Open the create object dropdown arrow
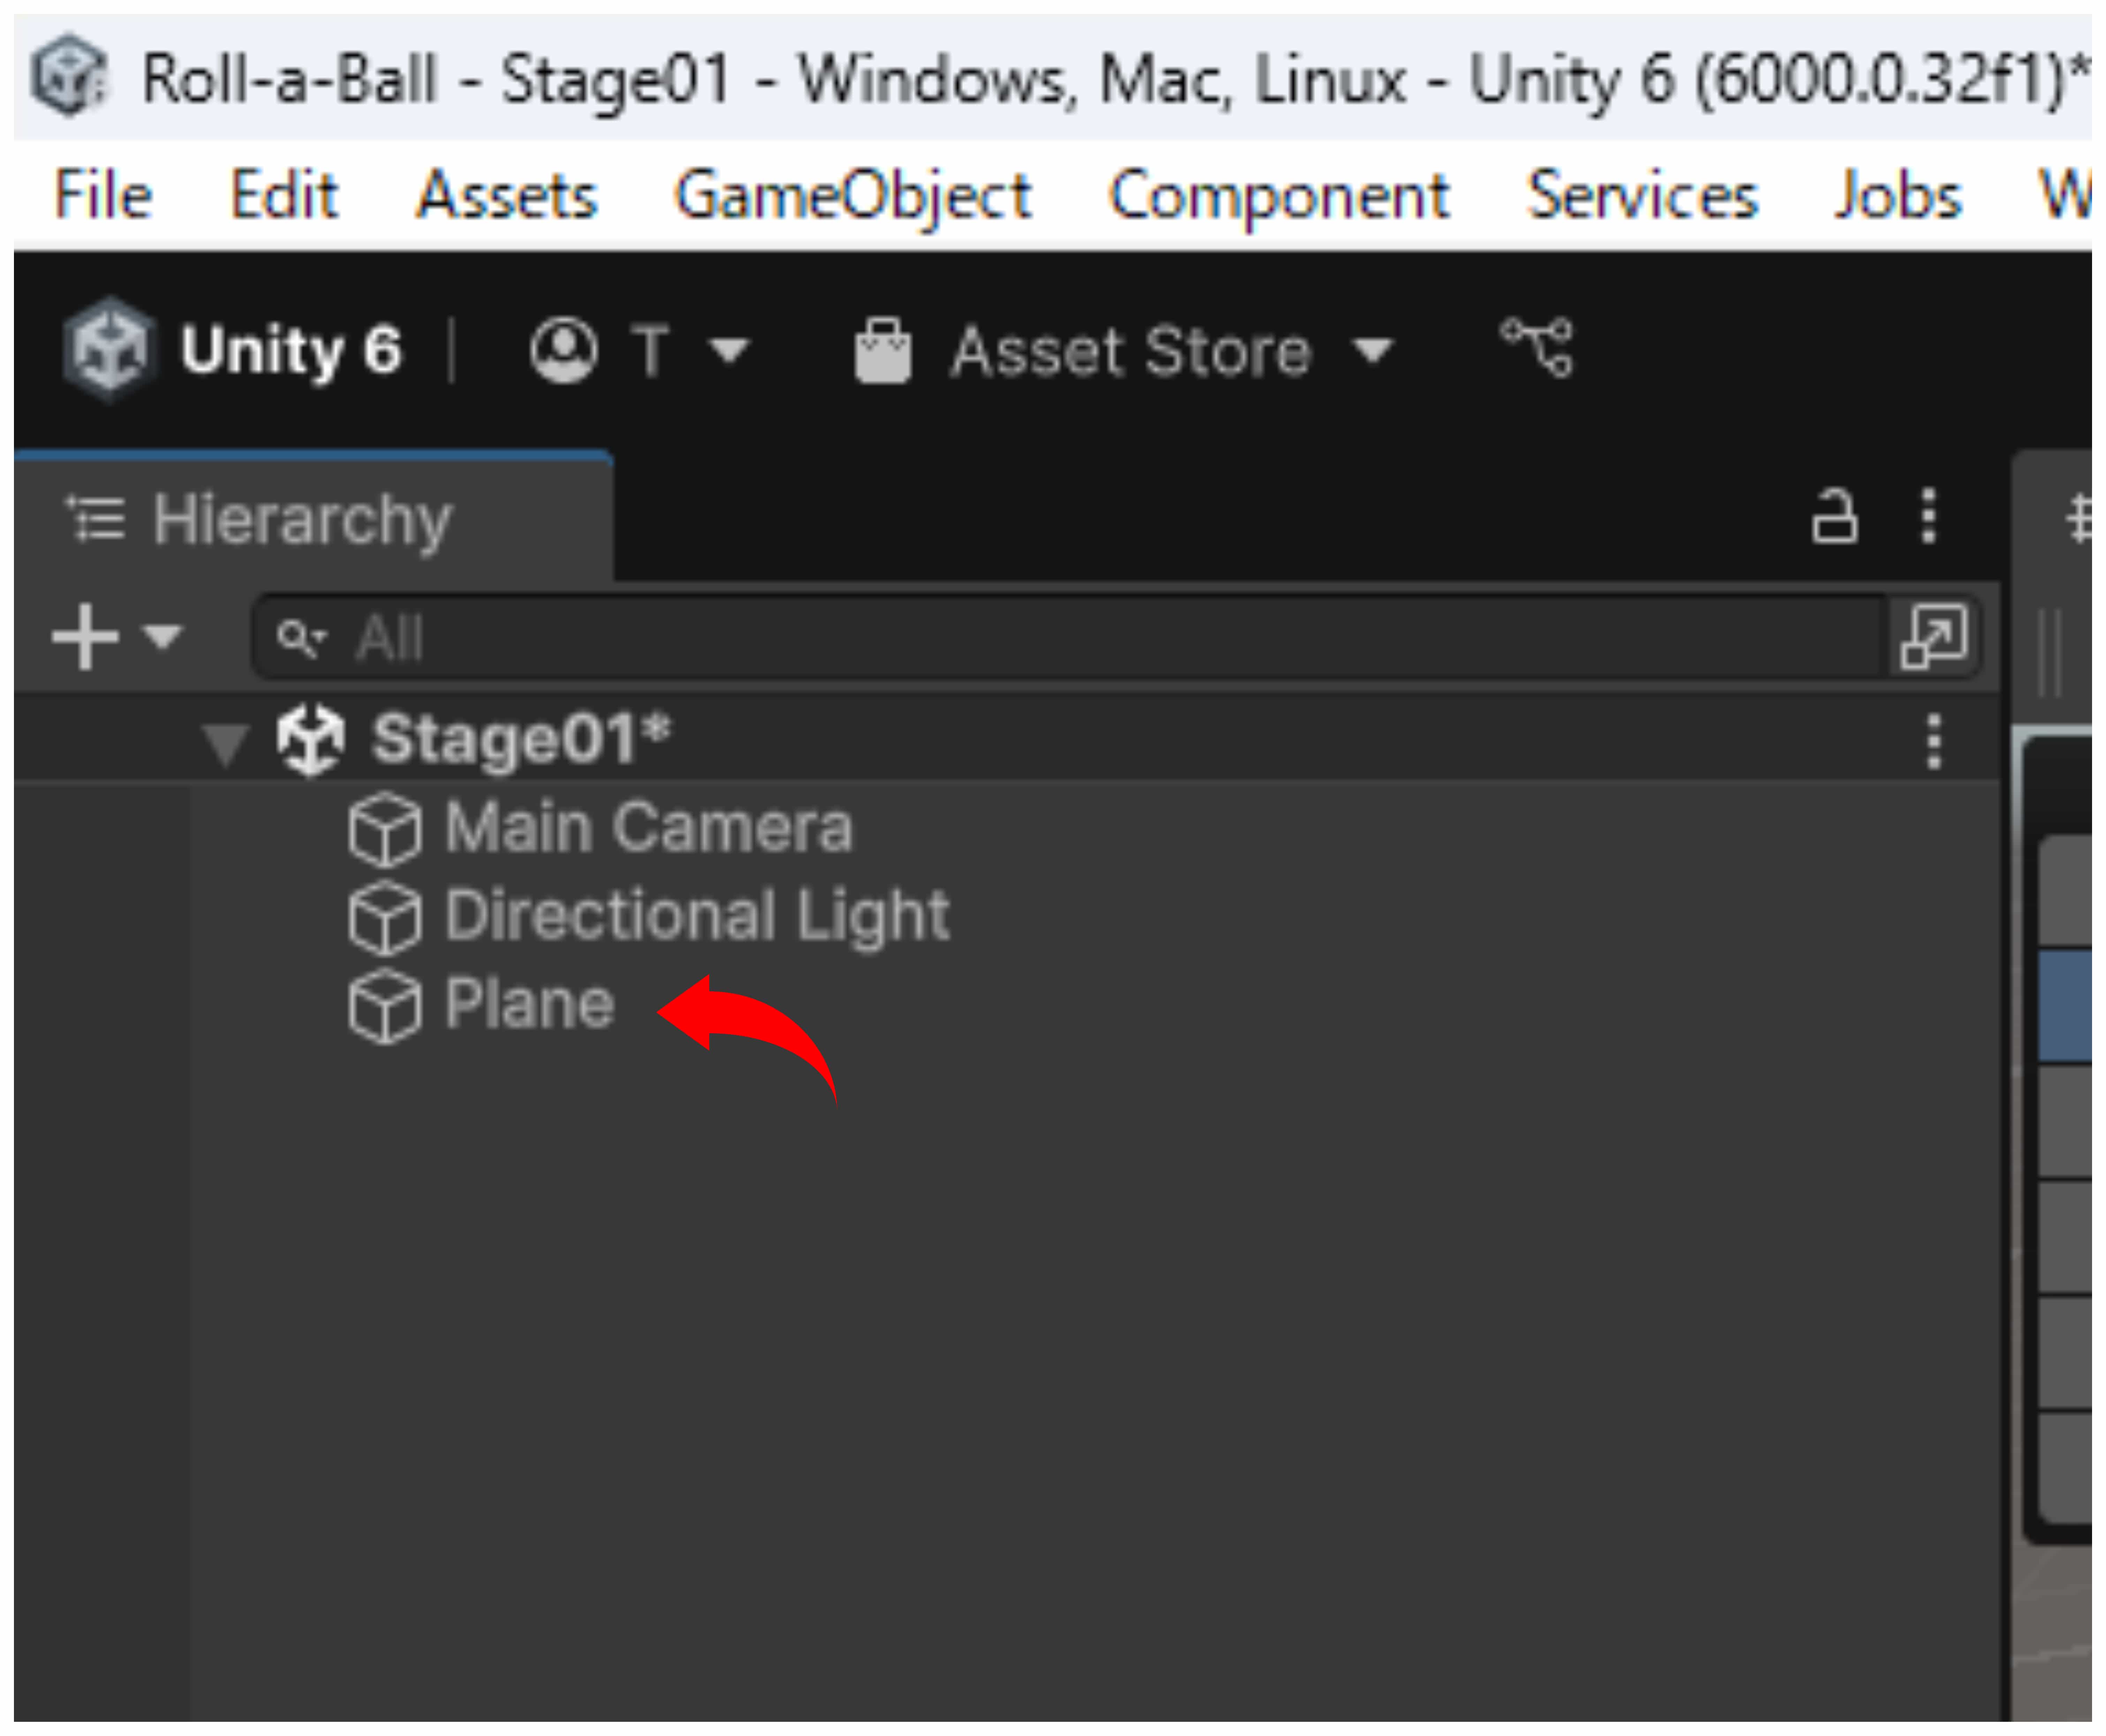2106x1736 pixels. click(162, 636)
